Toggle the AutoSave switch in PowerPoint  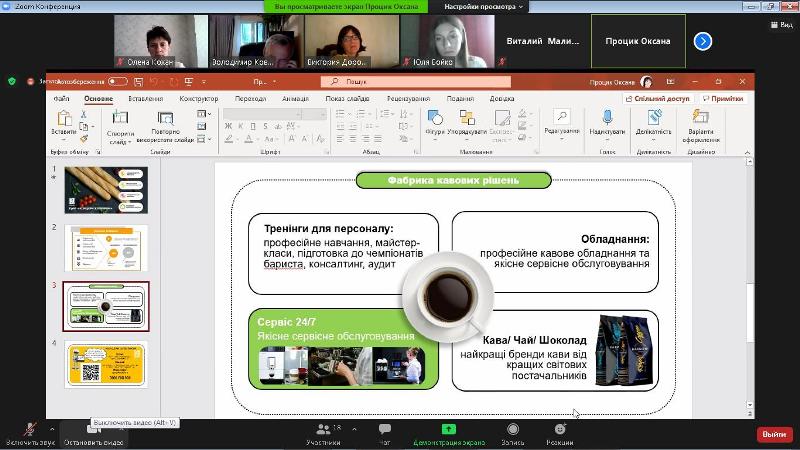pyautogui.click(x=117, y=81)
